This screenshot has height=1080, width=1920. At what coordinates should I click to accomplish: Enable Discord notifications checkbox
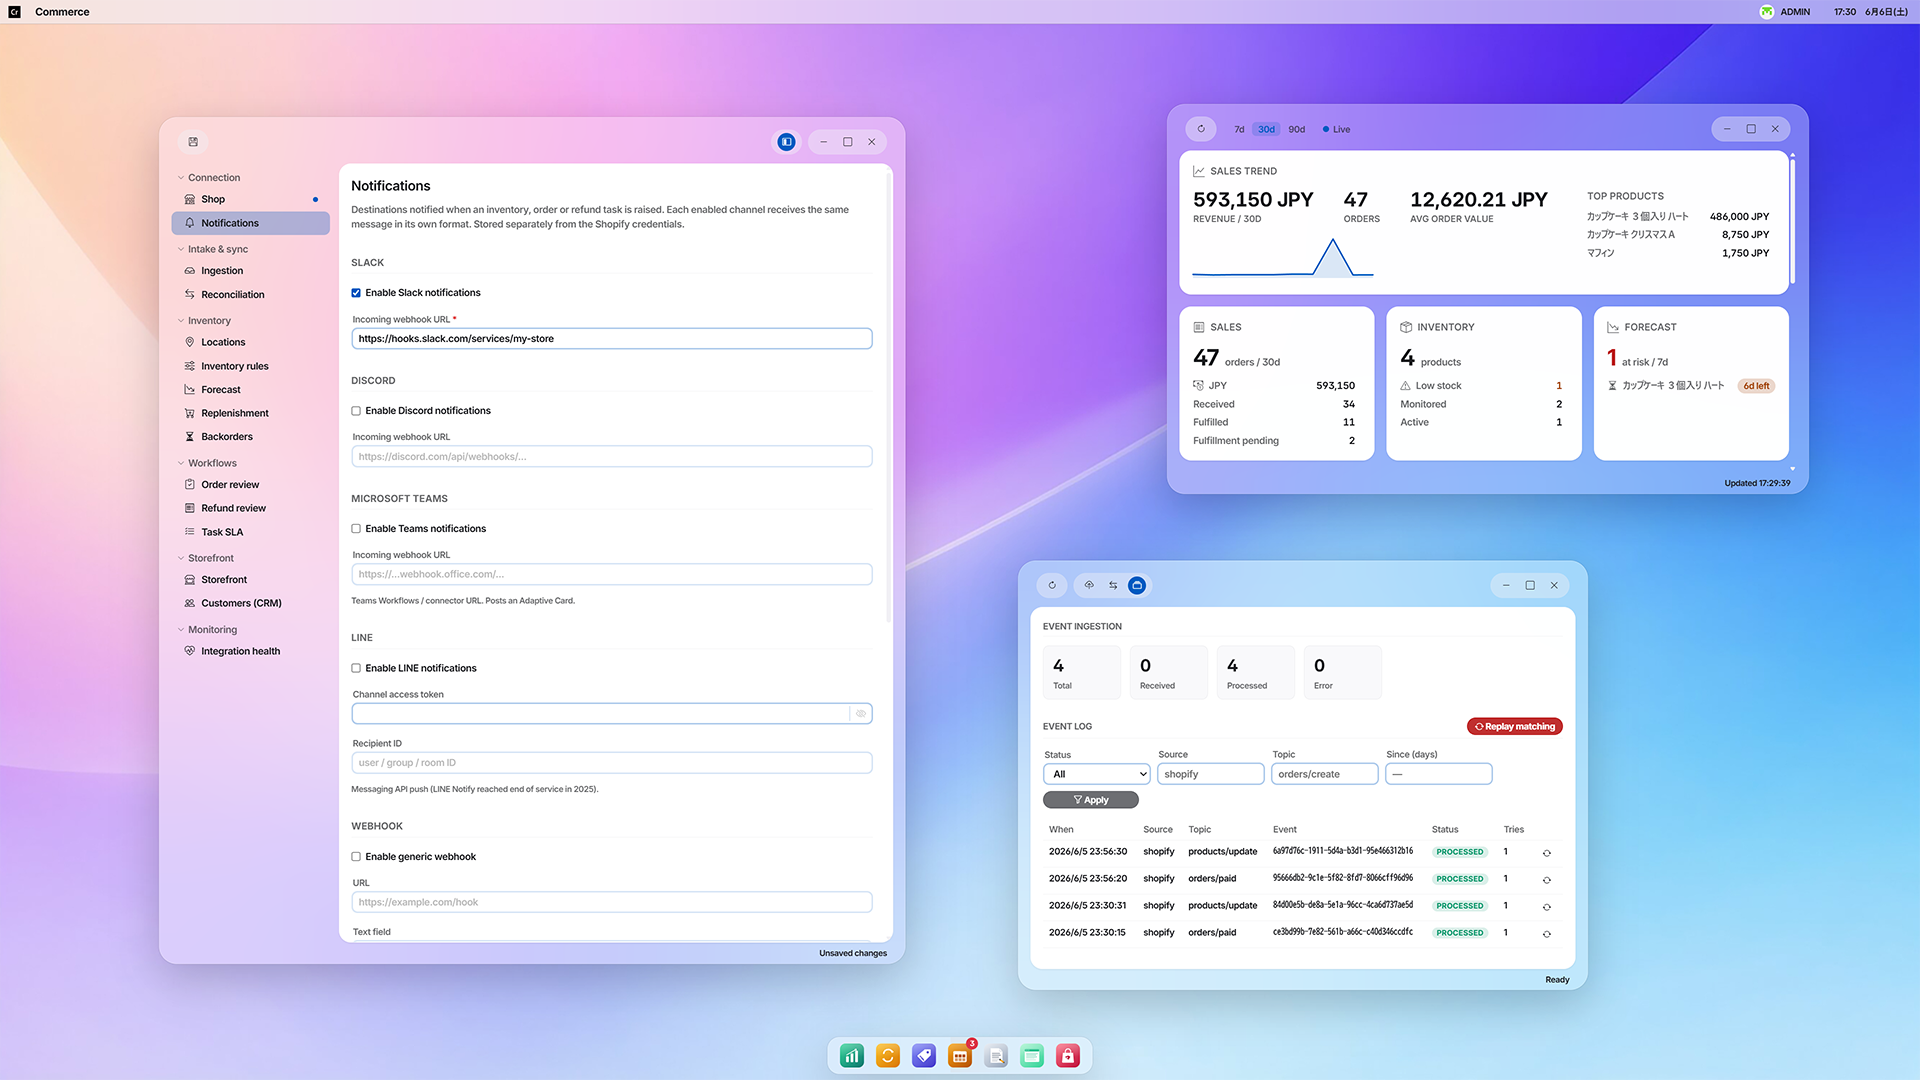tap(356, 411)
